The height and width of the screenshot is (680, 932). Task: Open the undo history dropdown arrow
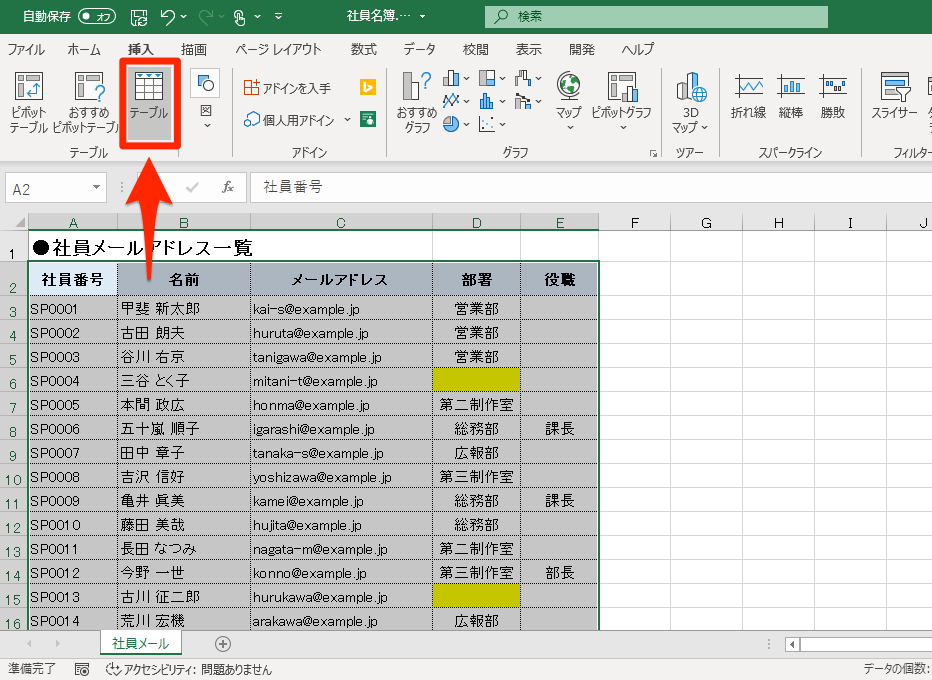[184, 17]
